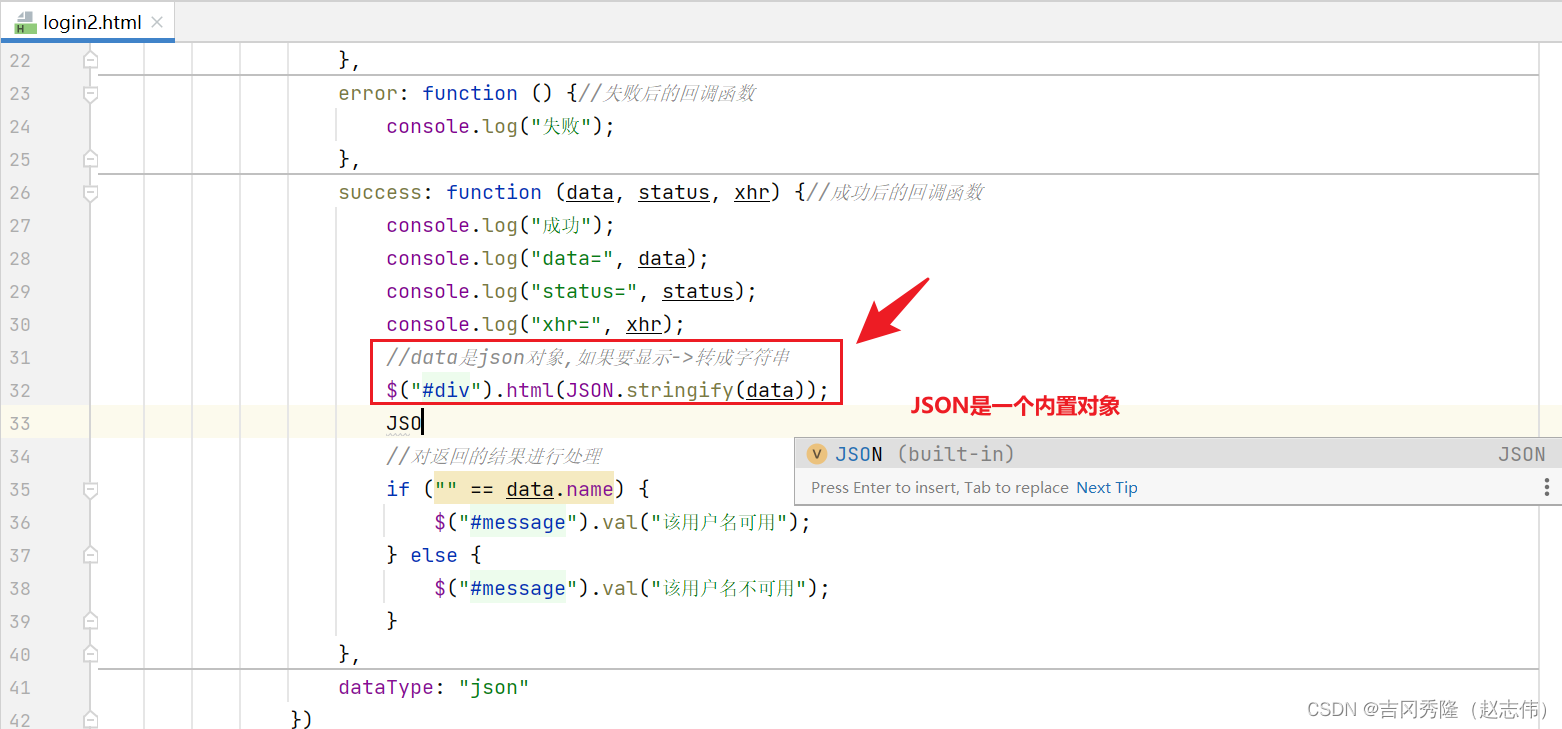Select the login2.html tab
Screen dimensions: 1562x729
coord(90,22)
